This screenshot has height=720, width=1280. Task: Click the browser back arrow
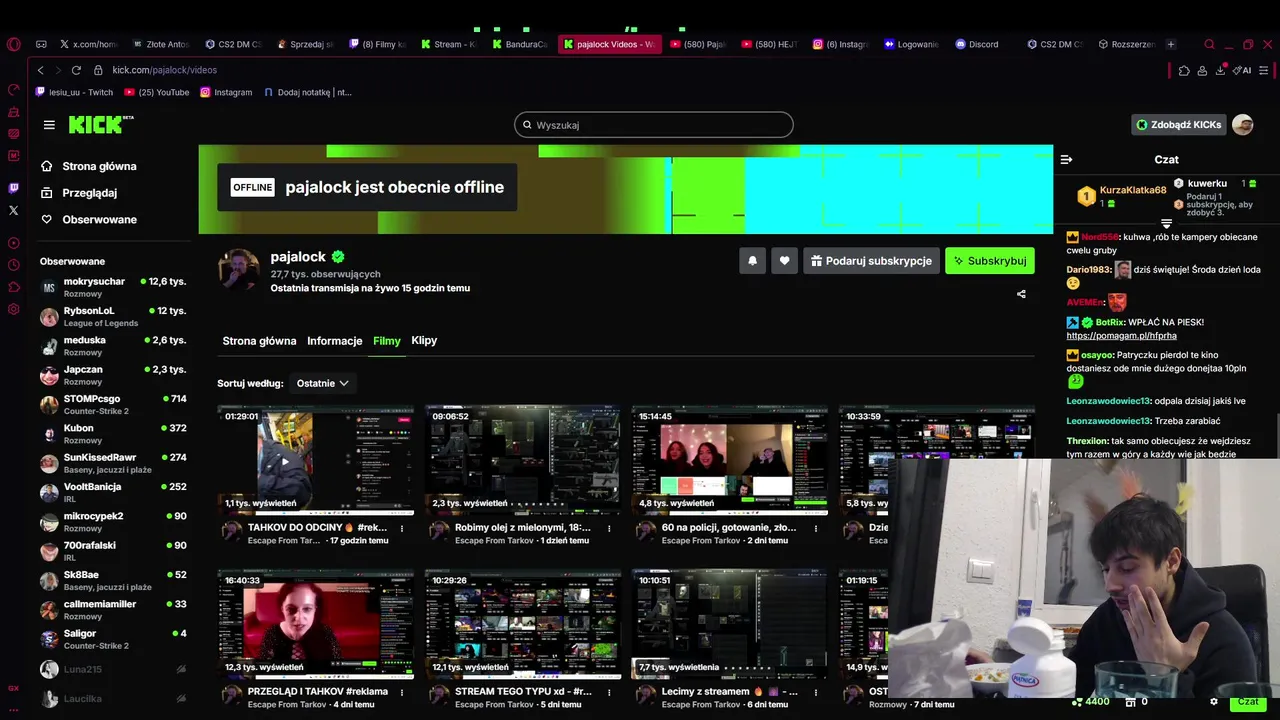pos(40,70)
